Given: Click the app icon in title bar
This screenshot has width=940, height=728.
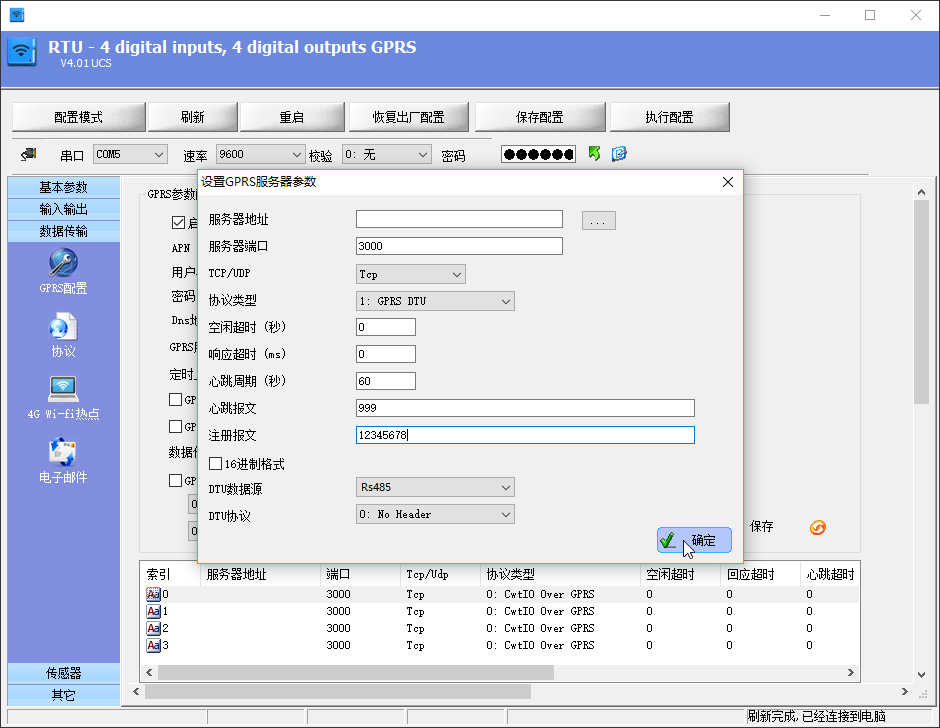Looking at the screenshot, I should 17,15.
